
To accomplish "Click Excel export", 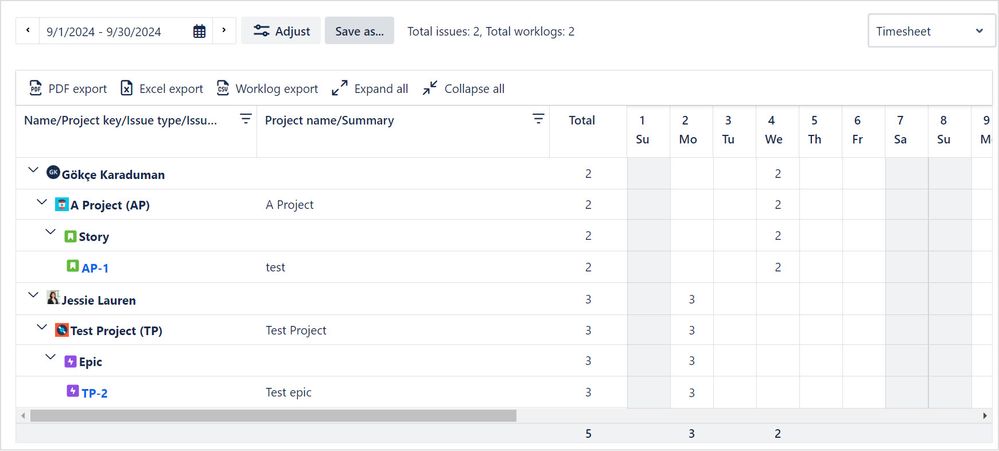I will [161, 89].
